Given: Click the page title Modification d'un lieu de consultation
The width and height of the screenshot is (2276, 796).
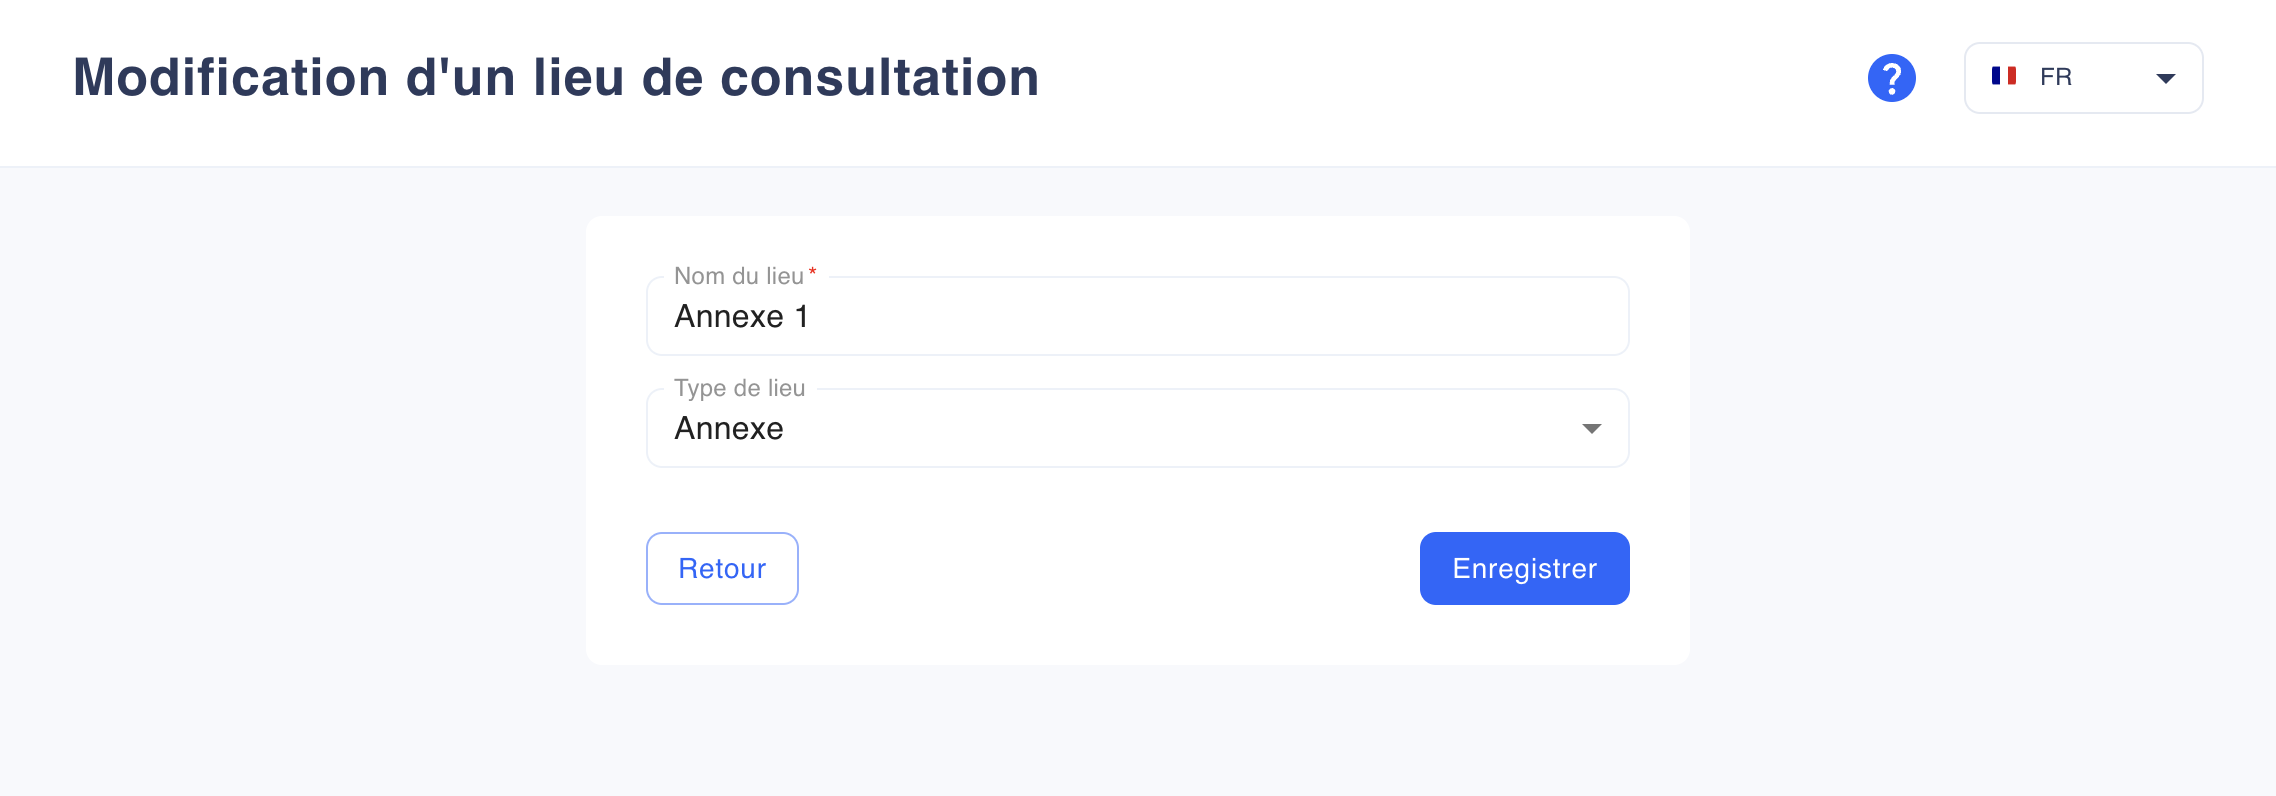Looking at the screenshot, I should click(556, 77).
